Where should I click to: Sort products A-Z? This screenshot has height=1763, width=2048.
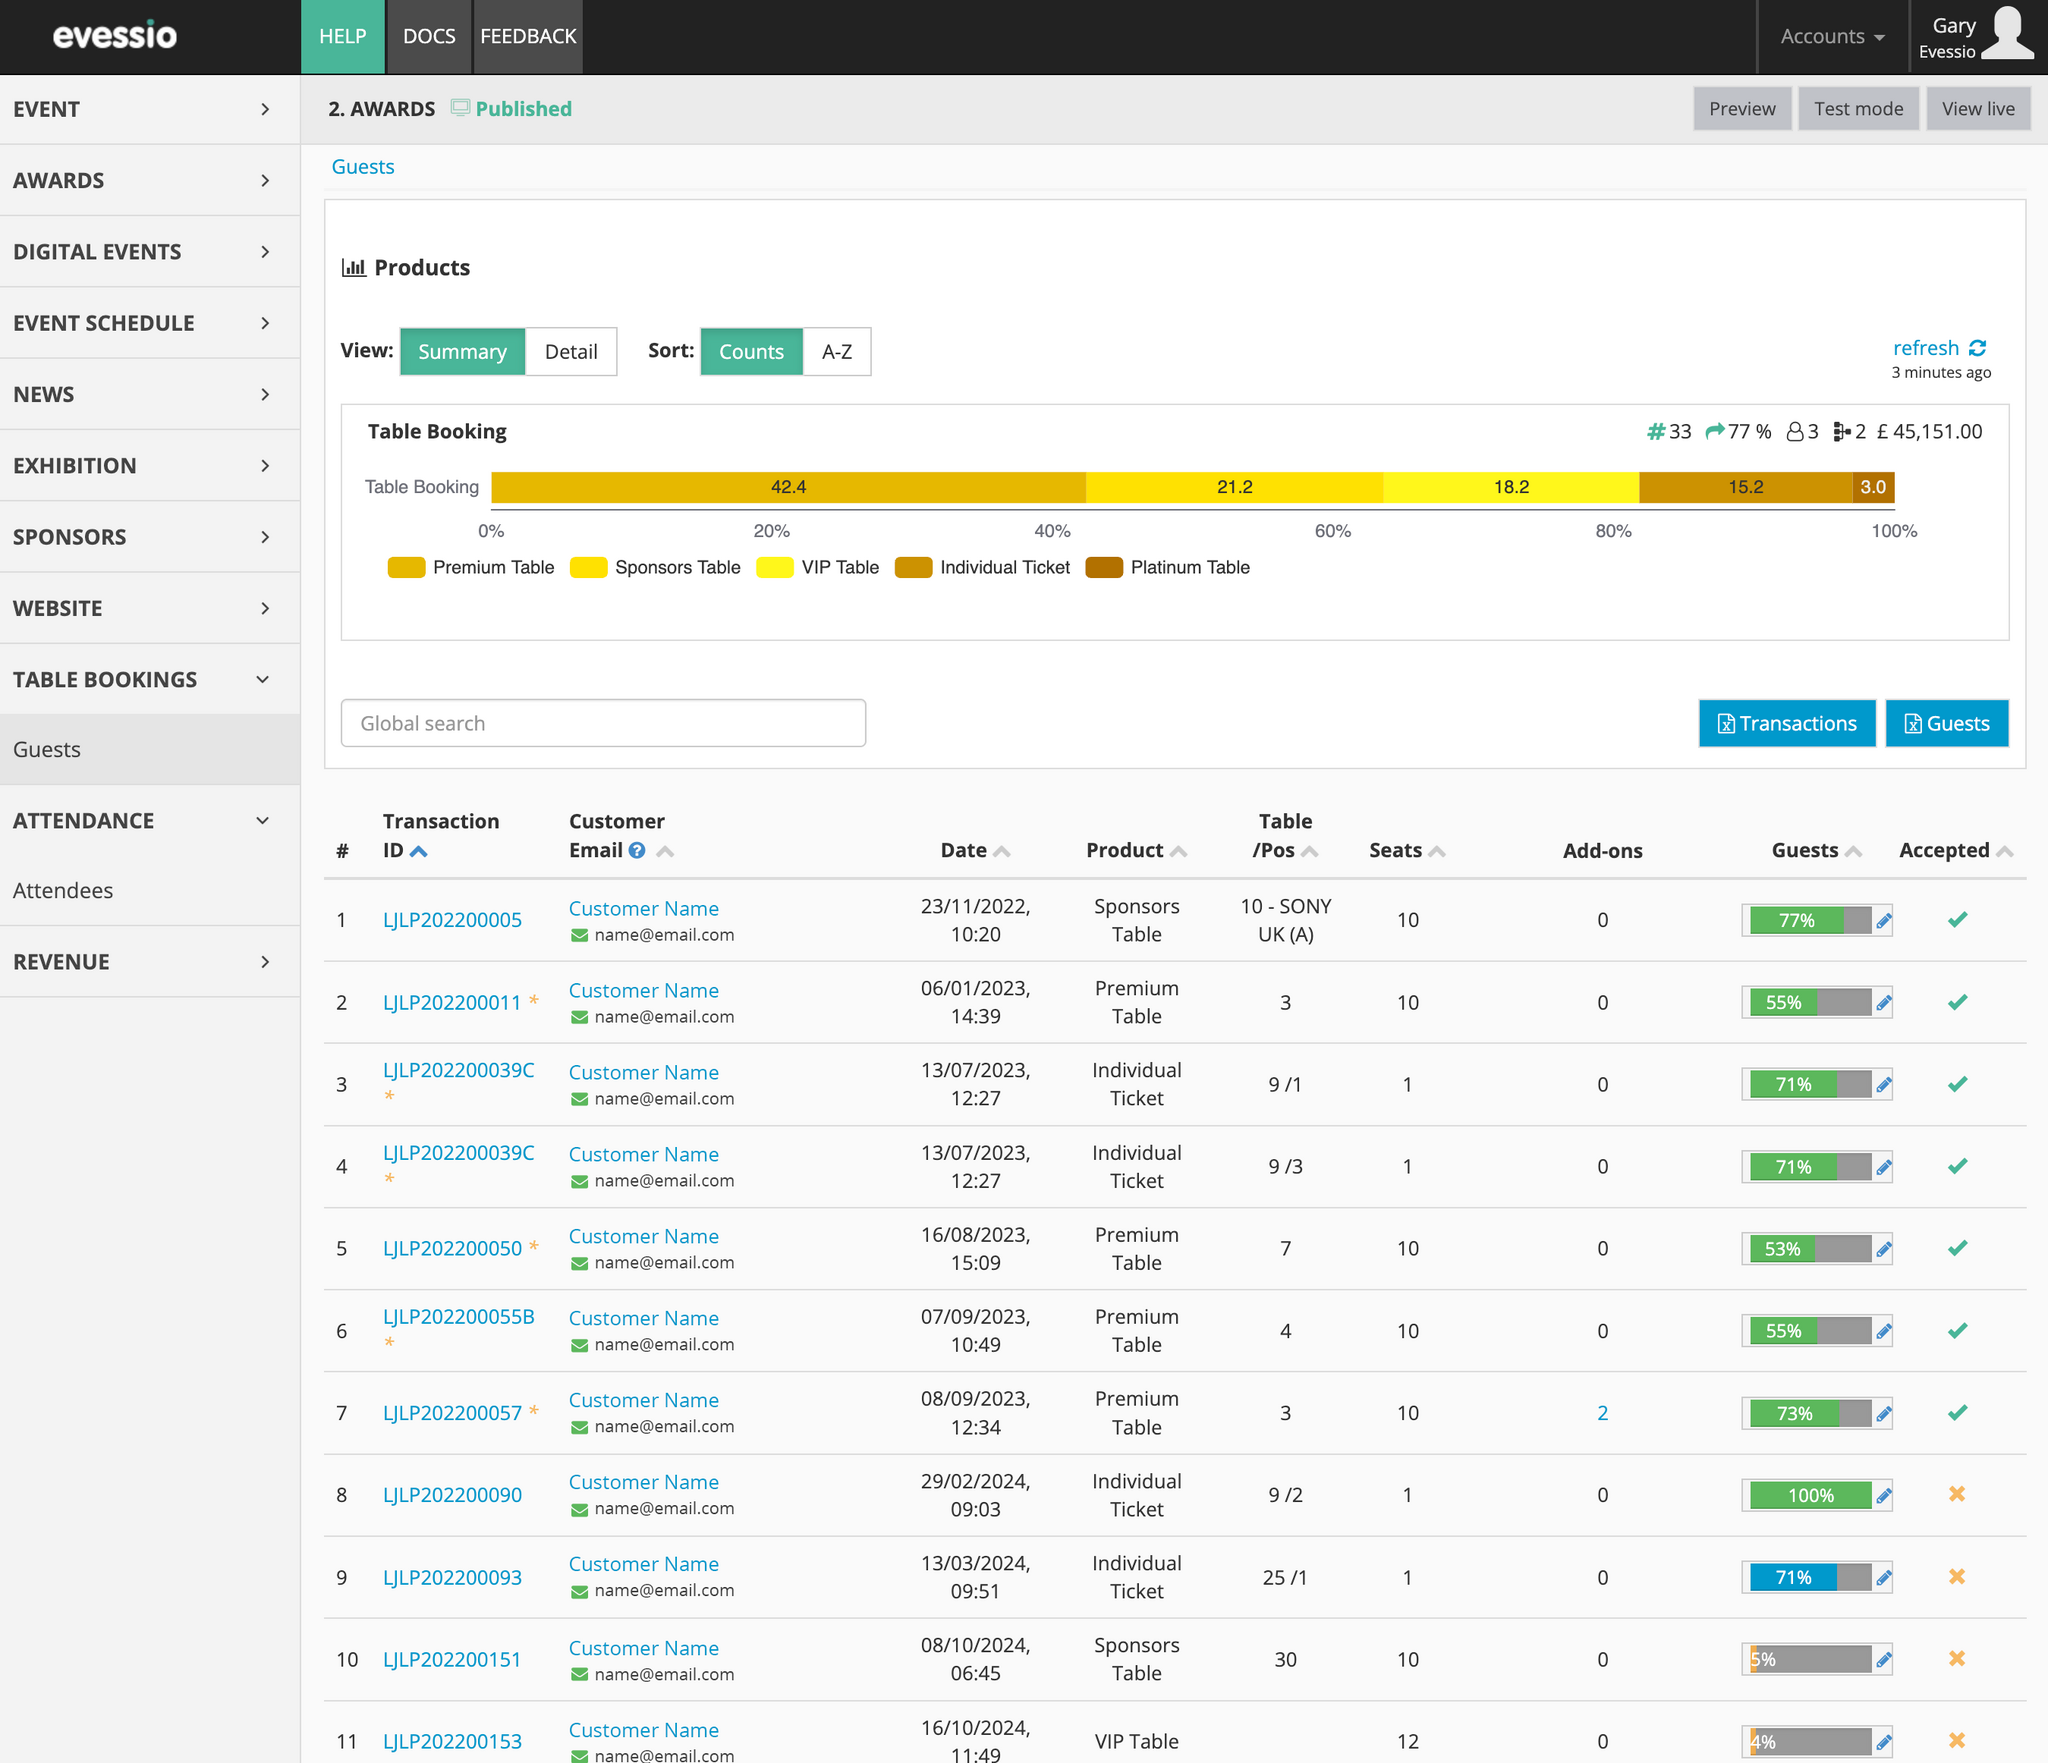pyautogui.click(x=837, y=351)
